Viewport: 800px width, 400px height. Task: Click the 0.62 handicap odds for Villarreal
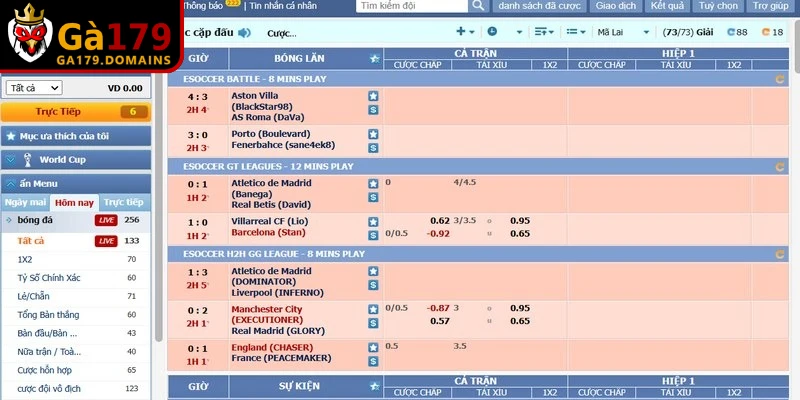pos(440,221)
